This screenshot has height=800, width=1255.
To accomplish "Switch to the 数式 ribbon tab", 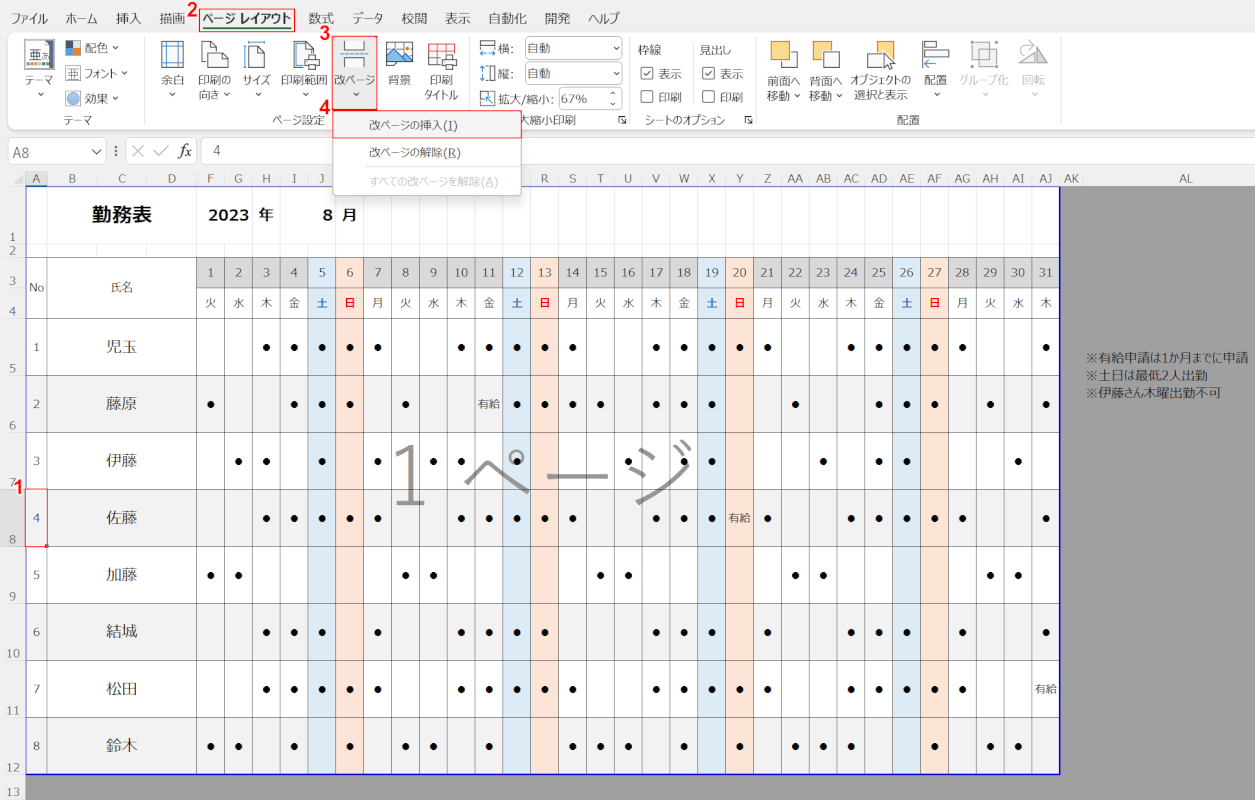I will [x=321, y=18].
